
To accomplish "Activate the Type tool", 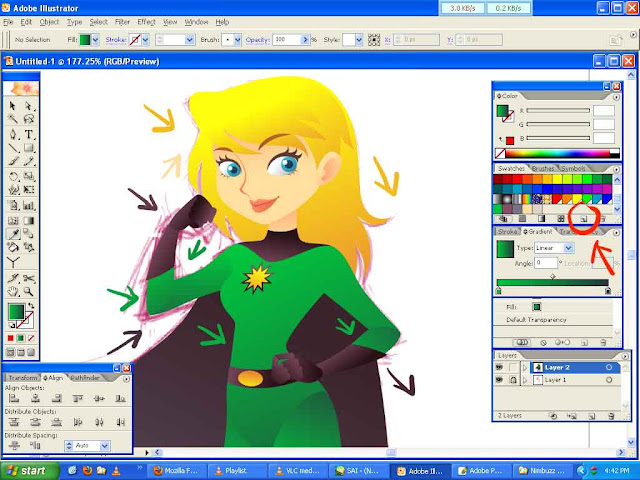I will click(x=28, y=135).
